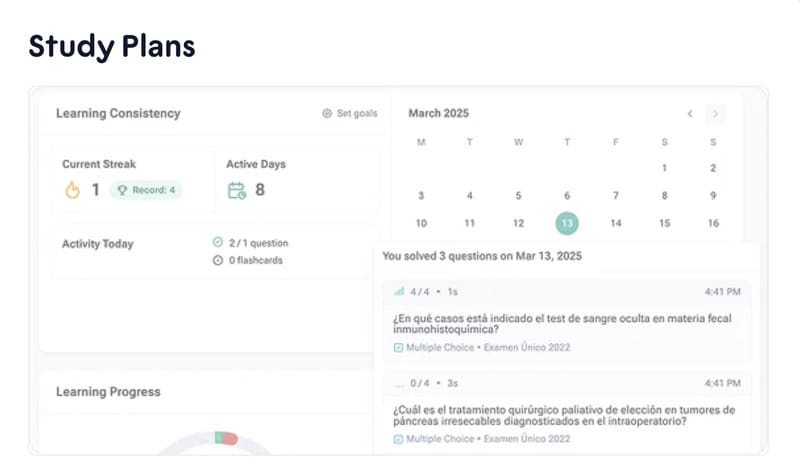800x470 pixels.
Task: Select March 13 on the calendar
Action: [567, 223]
